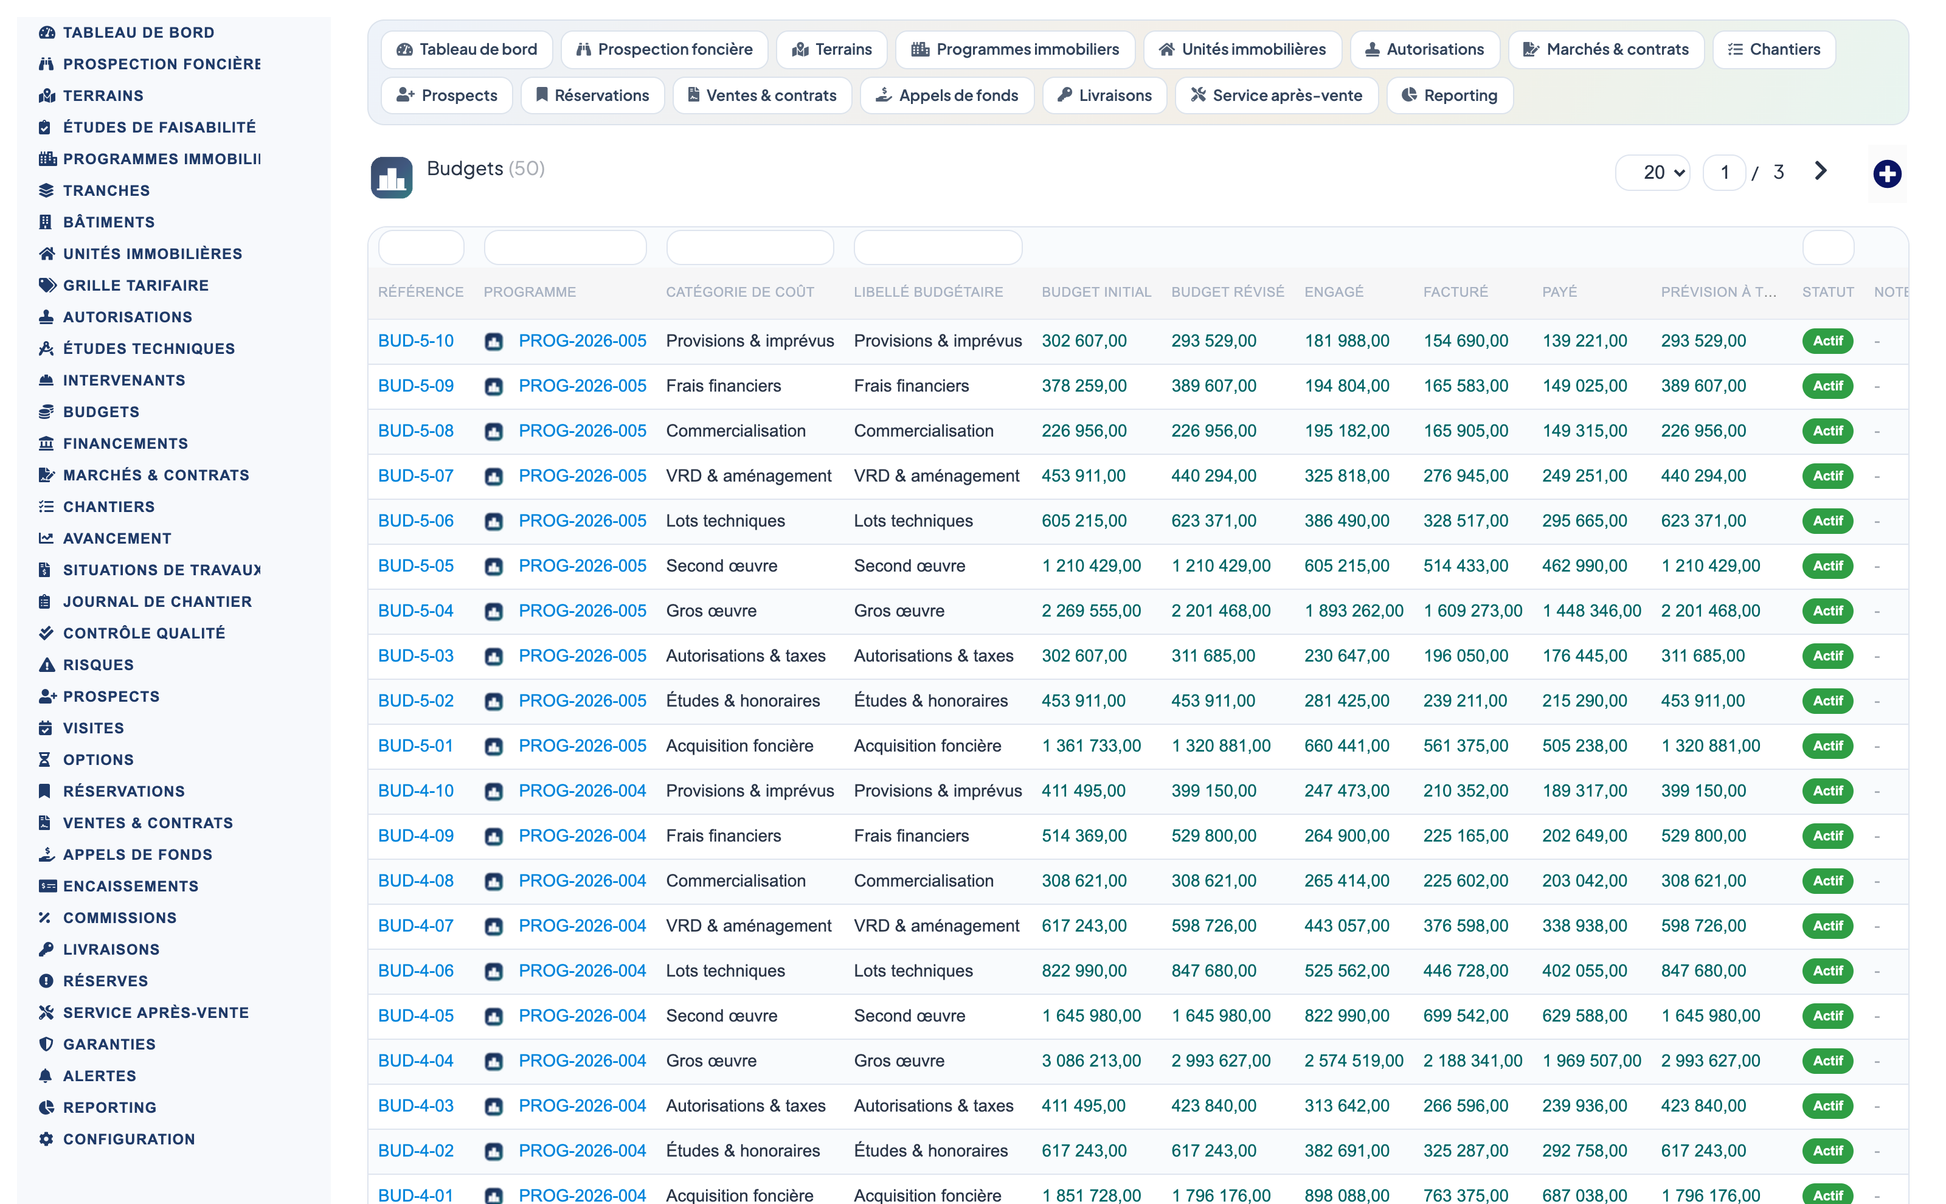The width and height of the screenshot is (1946, 1204).
Task: Click Gros œuvre category in BUD-4-04 row
Action: point(711,1061)
